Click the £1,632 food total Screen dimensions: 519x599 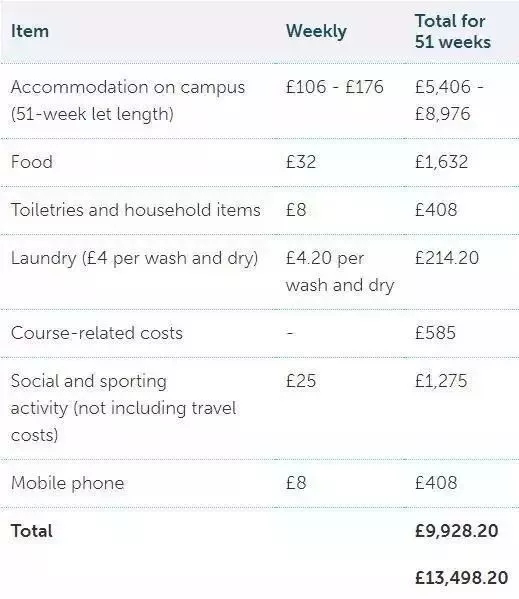click(x=441, y=162)
